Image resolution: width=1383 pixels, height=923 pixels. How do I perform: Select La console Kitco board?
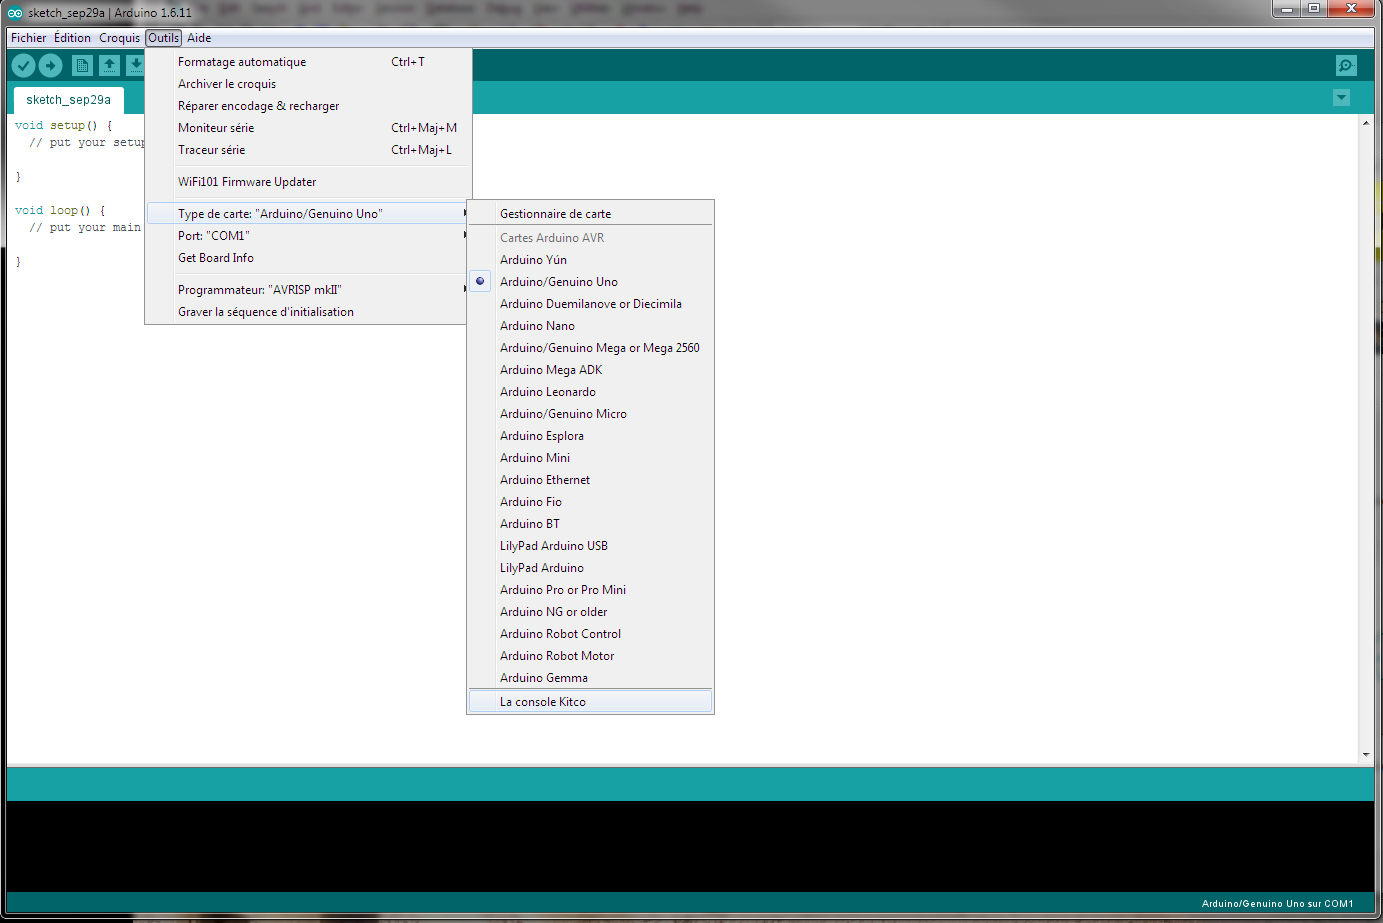click(543, 702)
